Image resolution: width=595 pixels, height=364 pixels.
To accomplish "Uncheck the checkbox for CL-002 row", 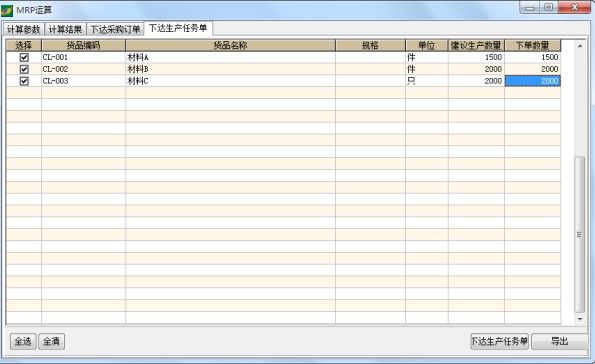I will tap(24, 69).
